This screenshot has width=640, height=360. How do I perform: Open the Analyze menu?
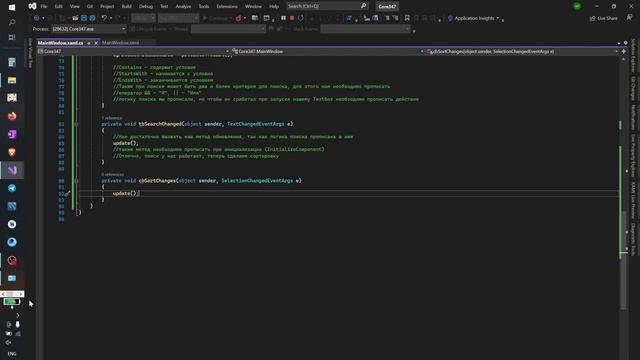183,7
